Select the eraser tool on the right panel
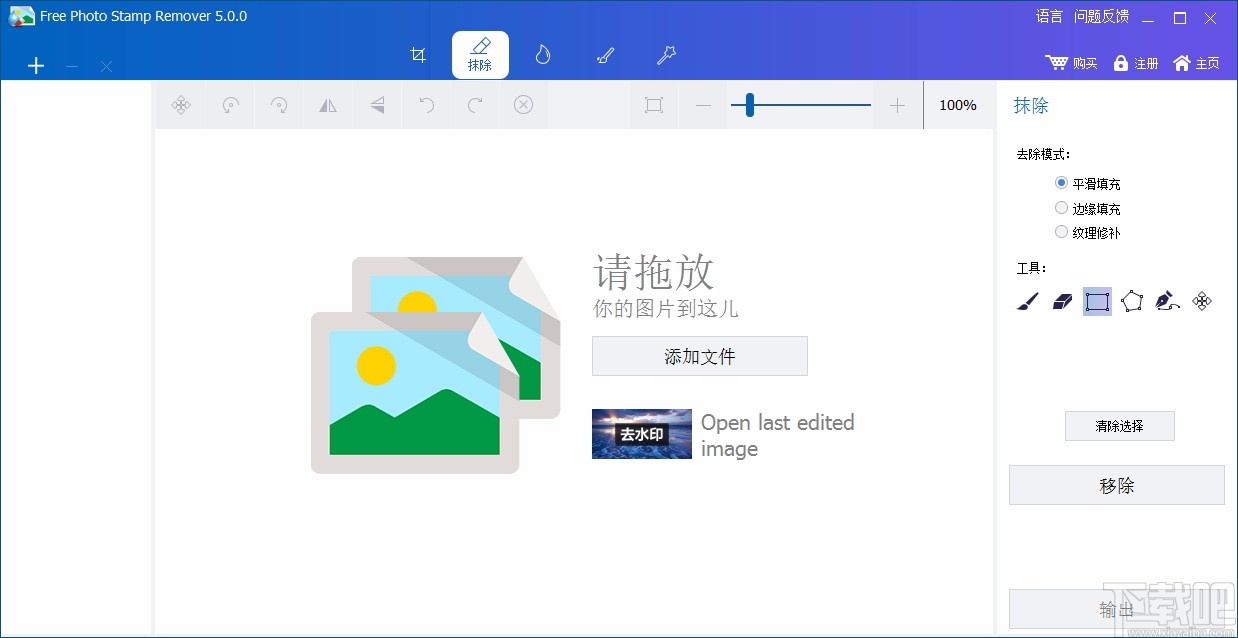The image size is (1238, 638). click(x=1062, y=301)
